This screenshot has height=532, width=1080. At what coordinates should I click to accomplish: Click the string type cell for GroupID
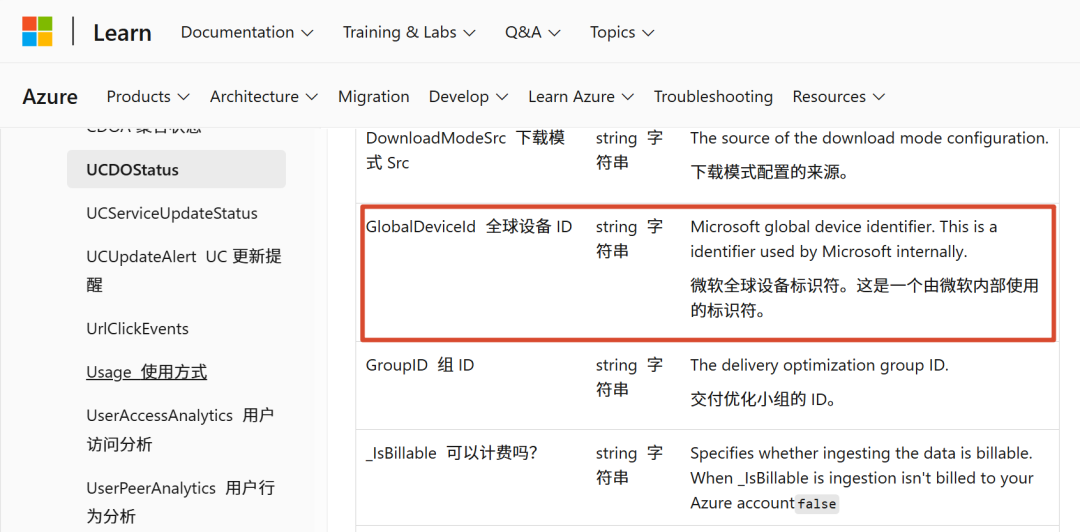[x=629, y=378]
